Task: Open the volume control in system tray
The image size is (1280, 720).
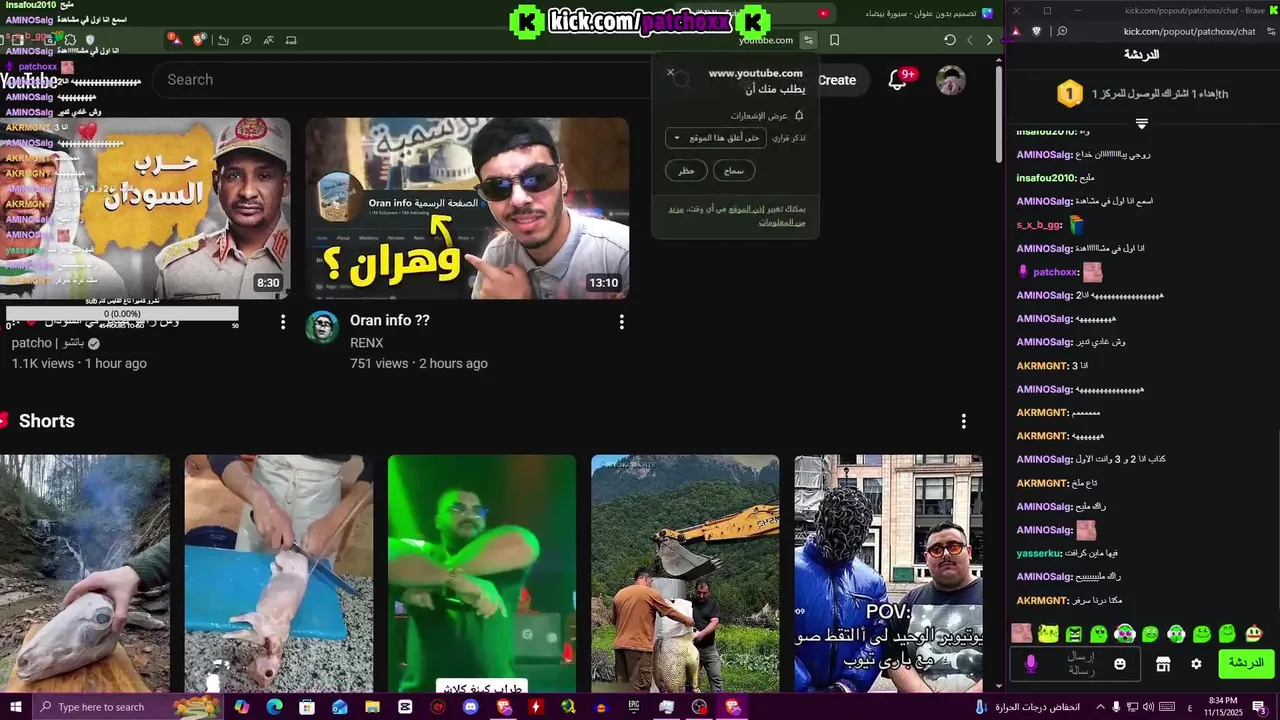Action: click(1148, 707)
